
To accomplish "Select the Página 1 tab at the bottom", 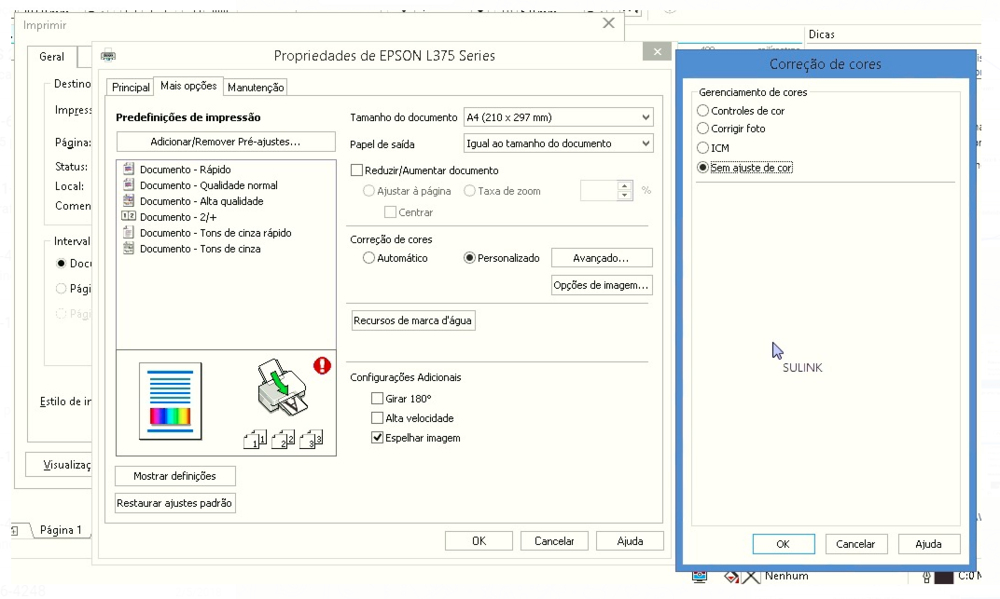I will tap(61, 530).
